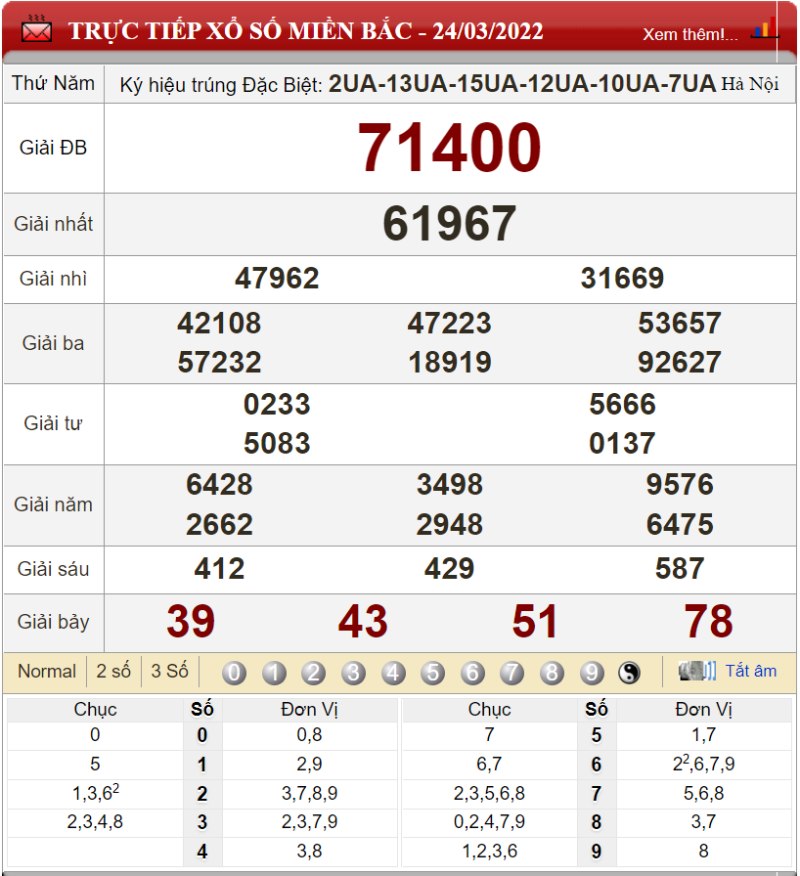Click Chục value '2,3,5,6,8' in row 7
This screenshot has width=800, height=876.
click(489, 793)
